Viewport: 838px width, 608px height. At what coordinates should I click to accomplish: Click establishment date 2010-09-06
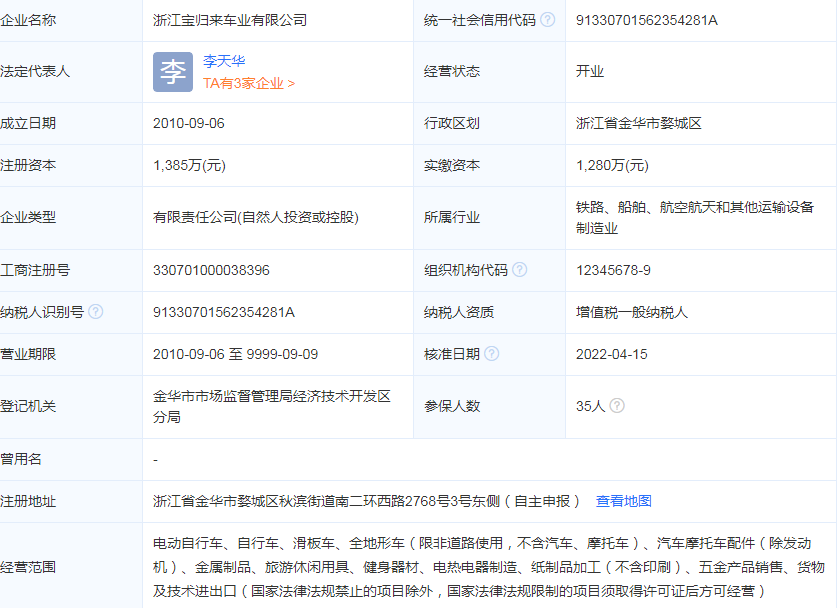click(189, 123)
